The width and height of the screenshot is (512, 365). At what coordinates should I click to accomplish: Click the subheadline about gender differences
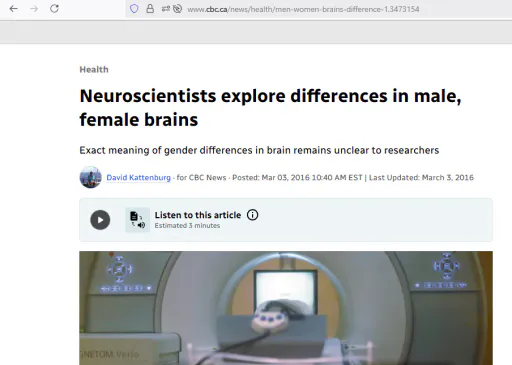(x=259, y=150)
